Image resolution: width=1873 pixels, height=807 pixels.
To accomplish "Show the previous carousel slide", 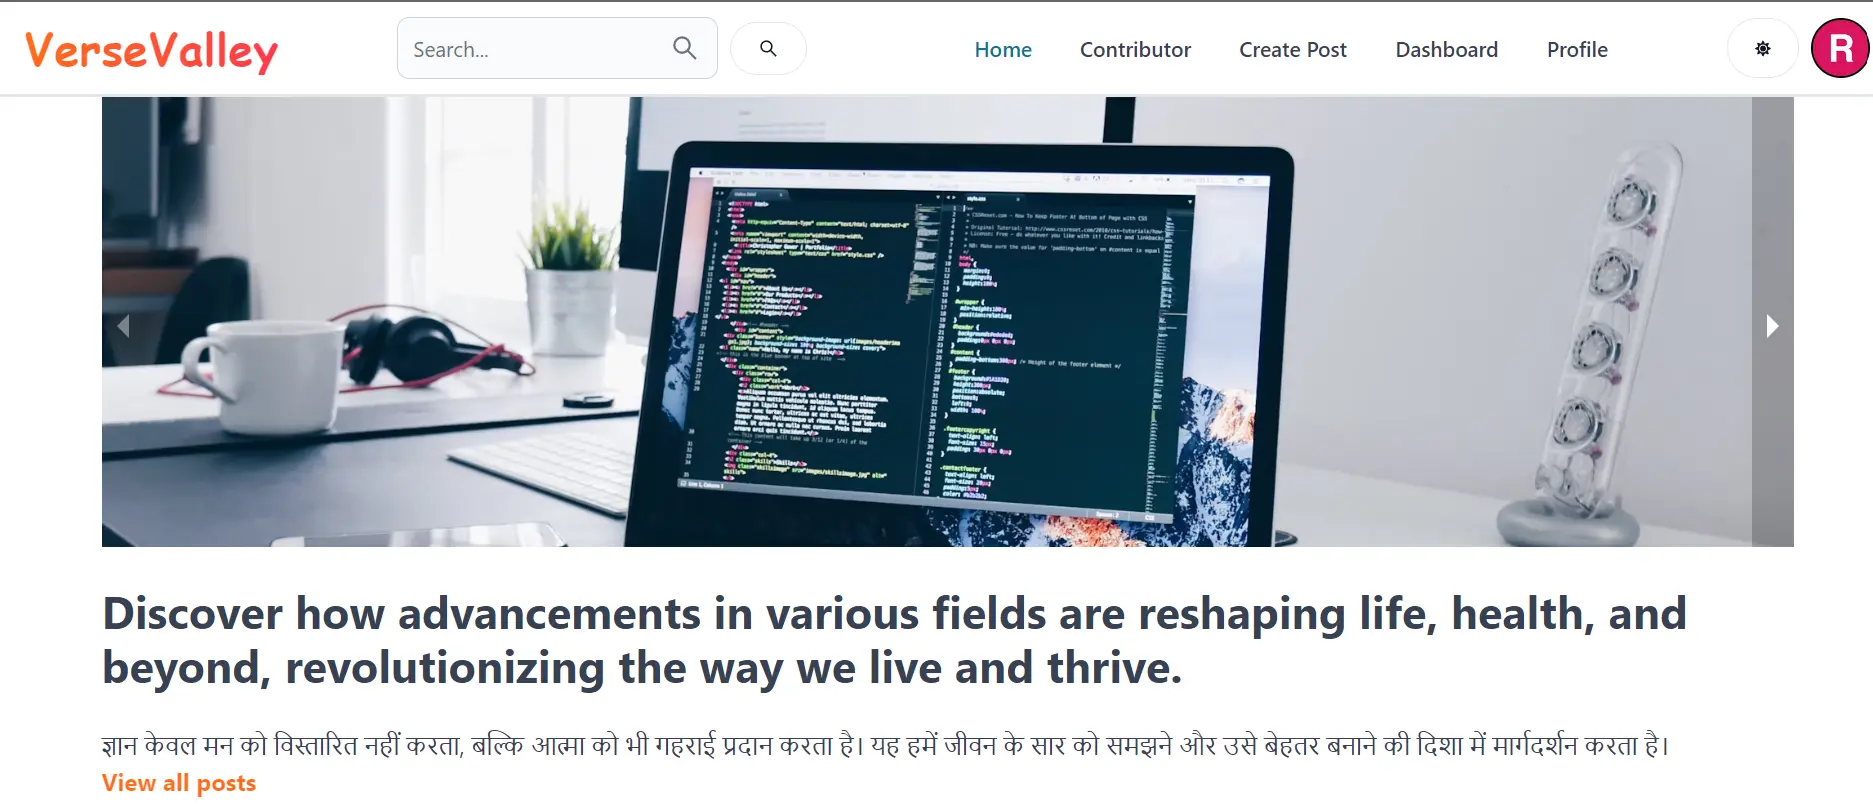I will click(x=124, y=326).
